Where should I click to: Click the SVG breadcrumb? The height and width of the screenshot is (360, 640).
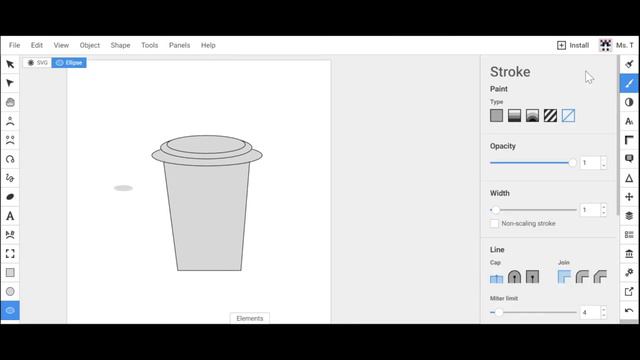coord(38,63)
